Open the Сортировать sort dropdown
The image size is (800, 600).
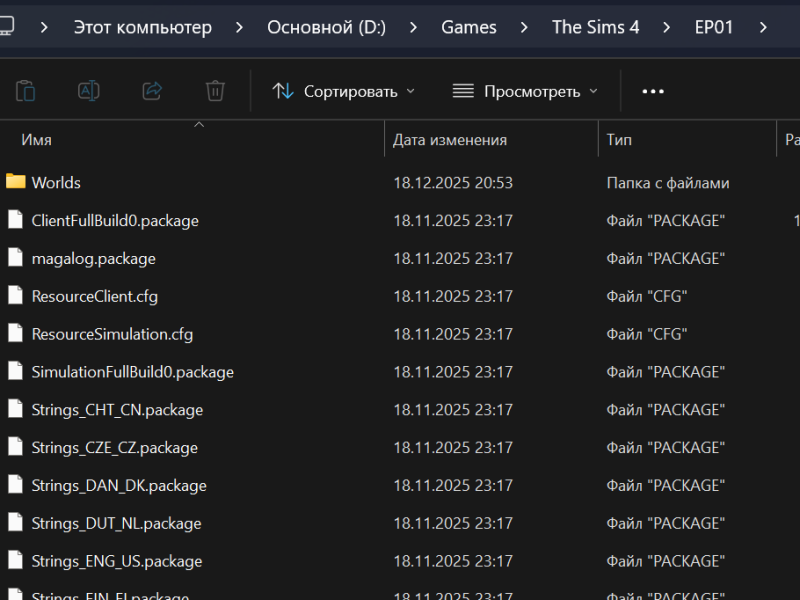coord(343,91)
